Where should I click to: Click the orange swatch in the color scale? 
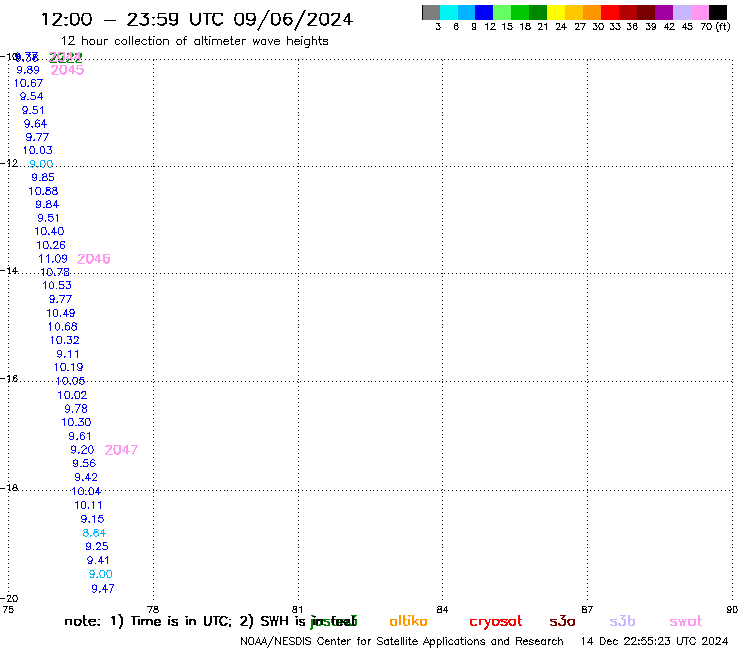(x=592, y=12)
